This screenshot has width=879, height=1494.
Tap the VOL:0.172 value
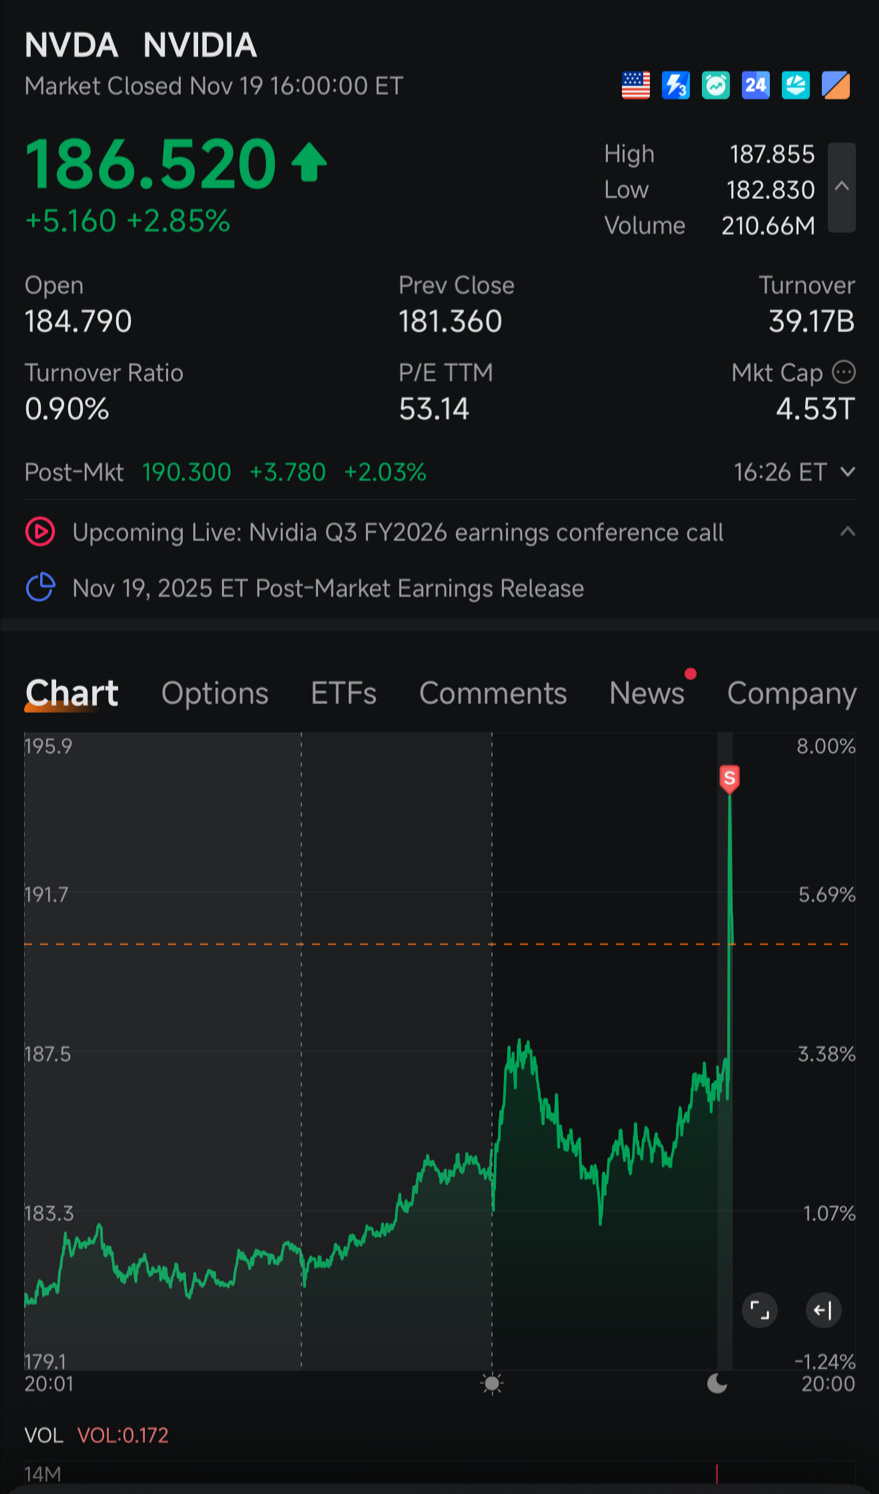(123, 1435)
